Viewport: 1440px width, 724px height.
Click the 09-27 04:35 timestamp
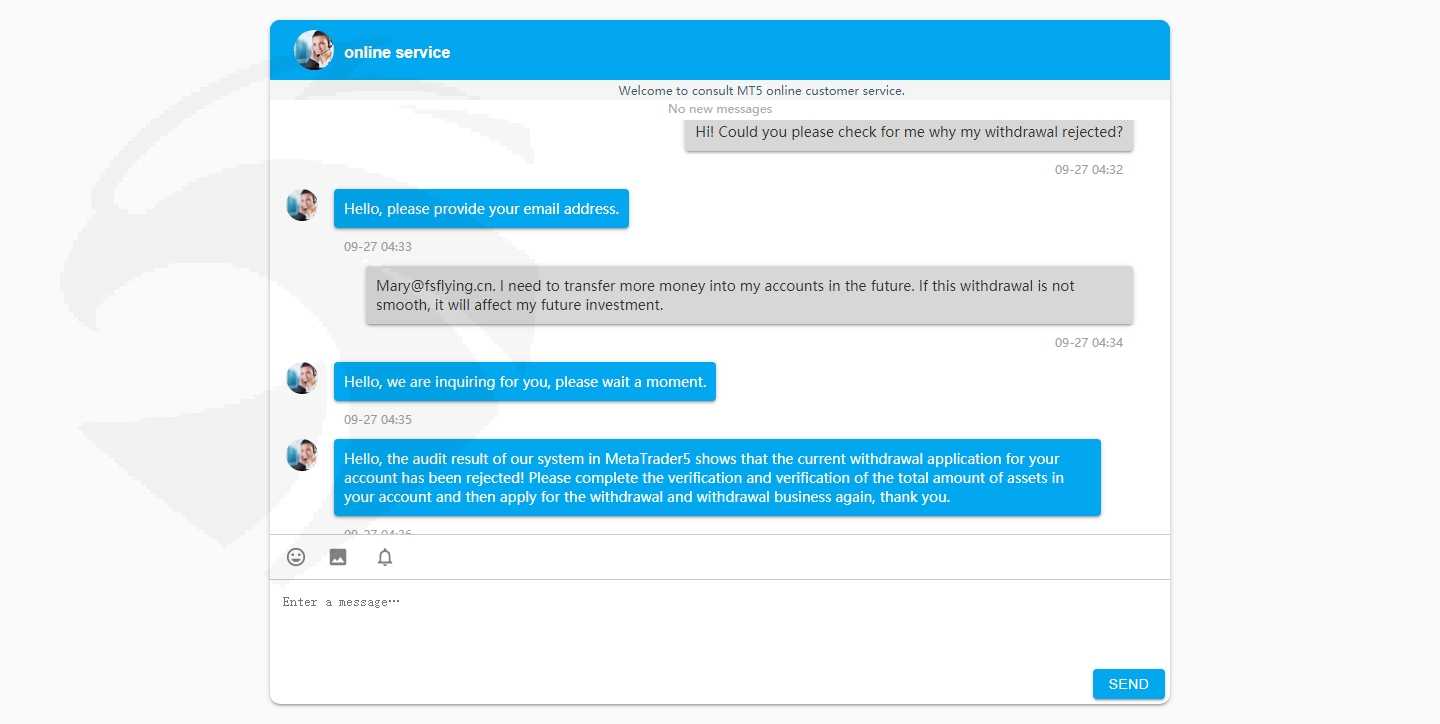click(378, 420)
